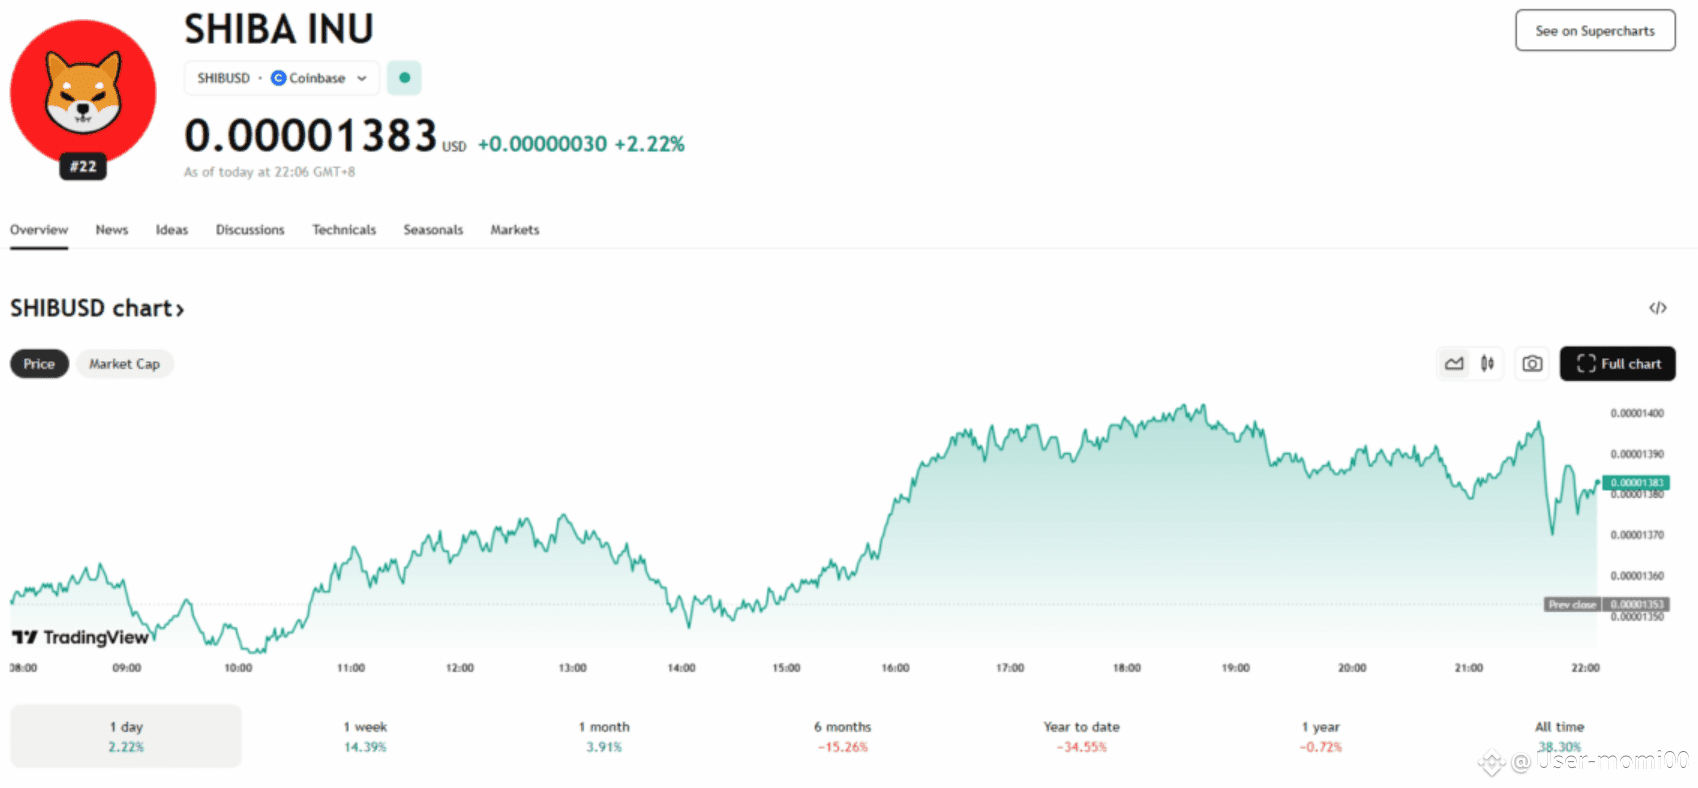Select the 1 year range
This screenshot has width=1698, height=788.
(1321, 736)
